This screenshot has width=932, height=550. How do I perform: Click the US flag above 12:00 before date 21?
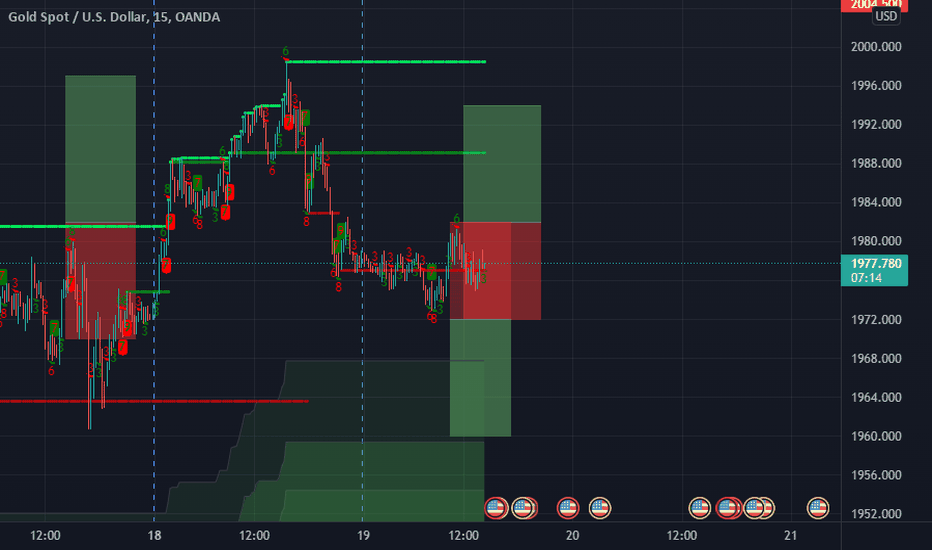point(700,508)
